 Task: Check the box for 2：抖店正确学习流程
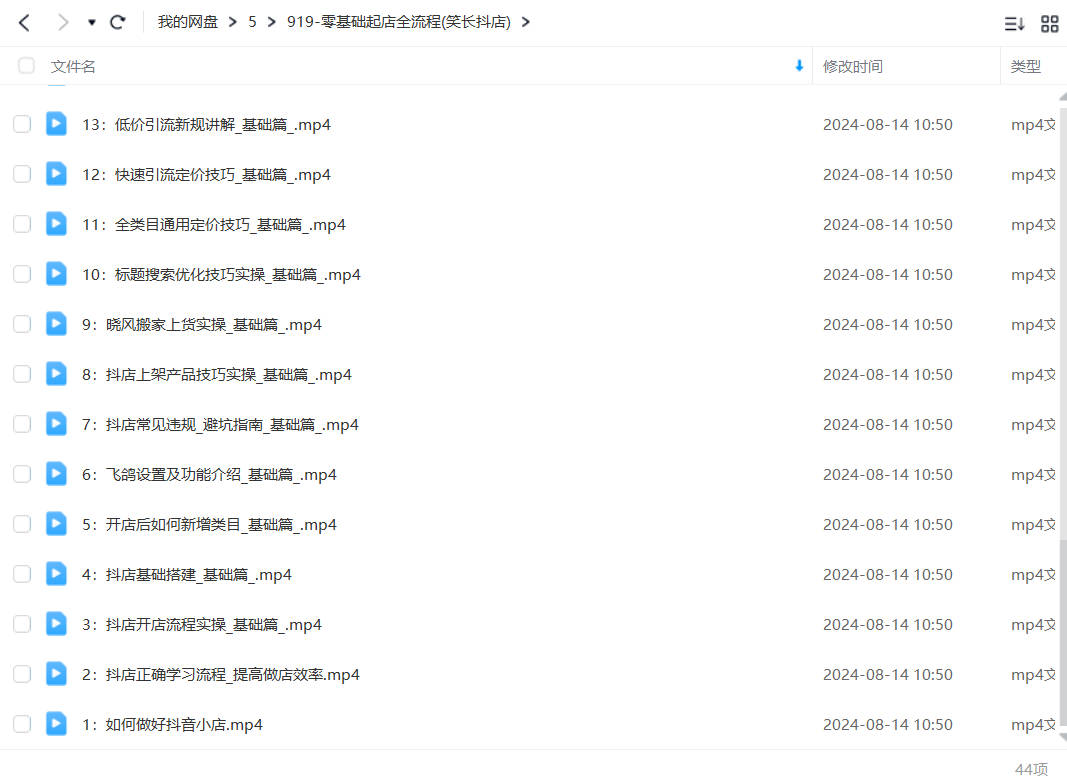click(22, 674)
